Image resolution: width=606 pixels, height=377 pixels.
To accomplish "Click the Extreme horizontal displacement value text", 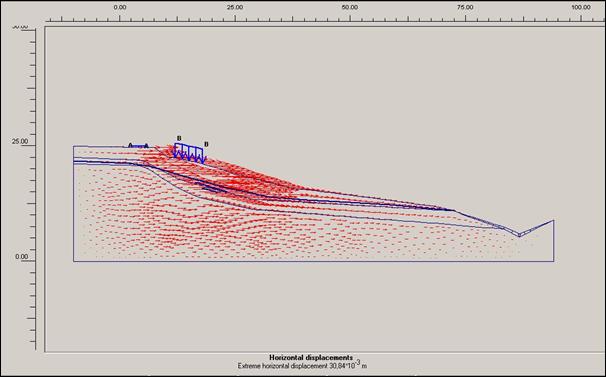I will (302, 365).
